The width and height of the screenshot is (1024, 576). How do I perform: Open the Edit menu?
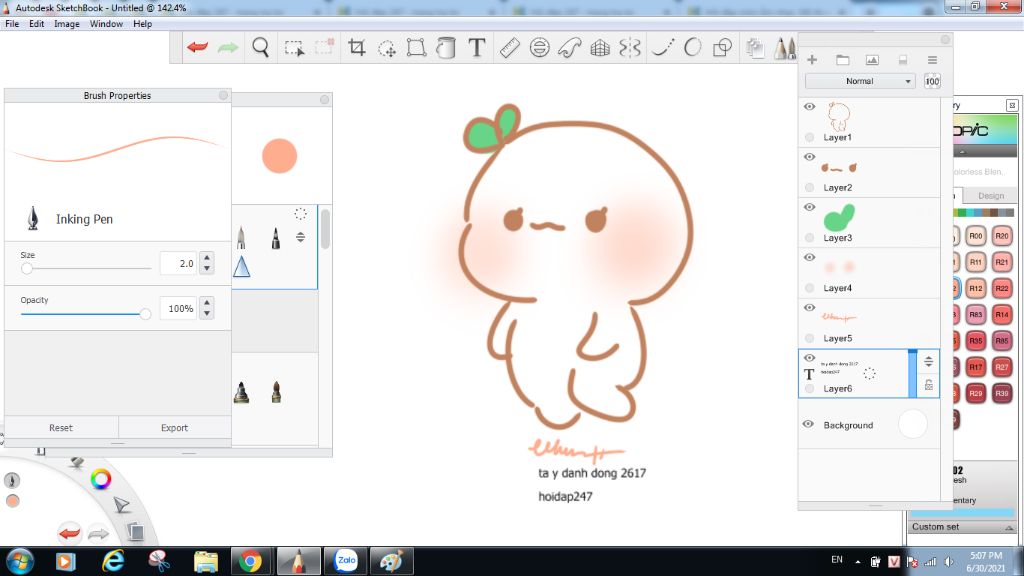coord(37,24)
